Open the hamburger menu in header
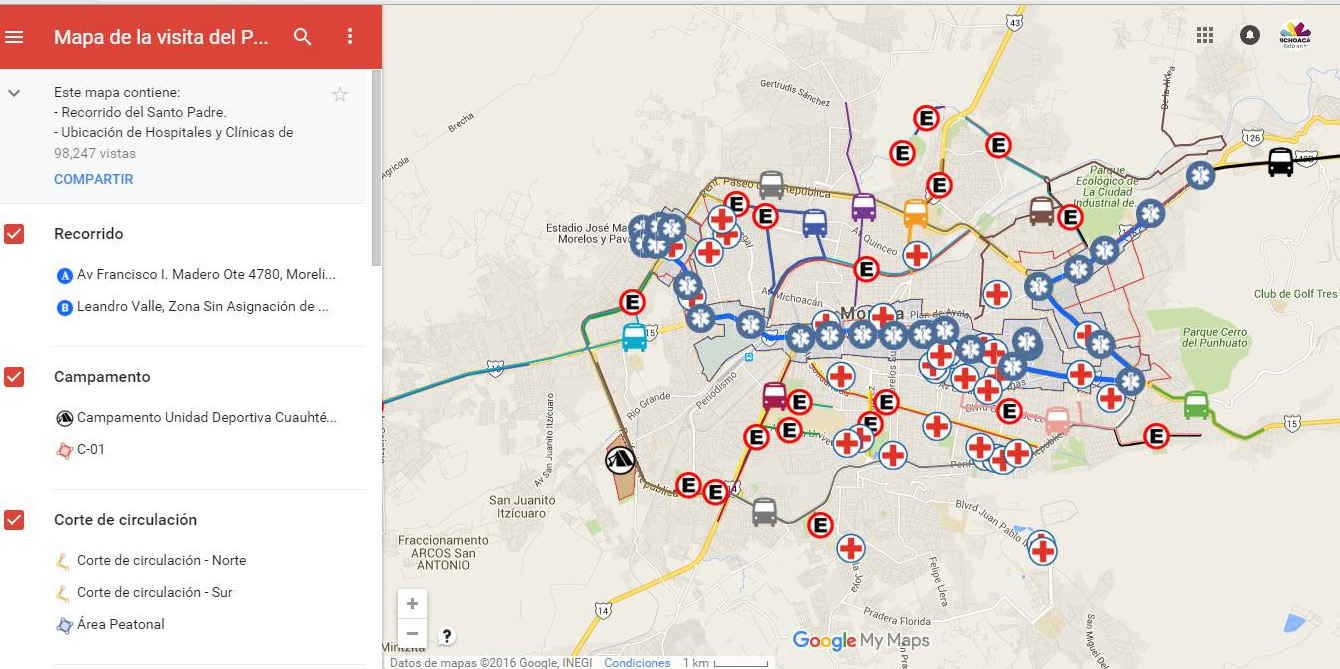 [14, 37]
